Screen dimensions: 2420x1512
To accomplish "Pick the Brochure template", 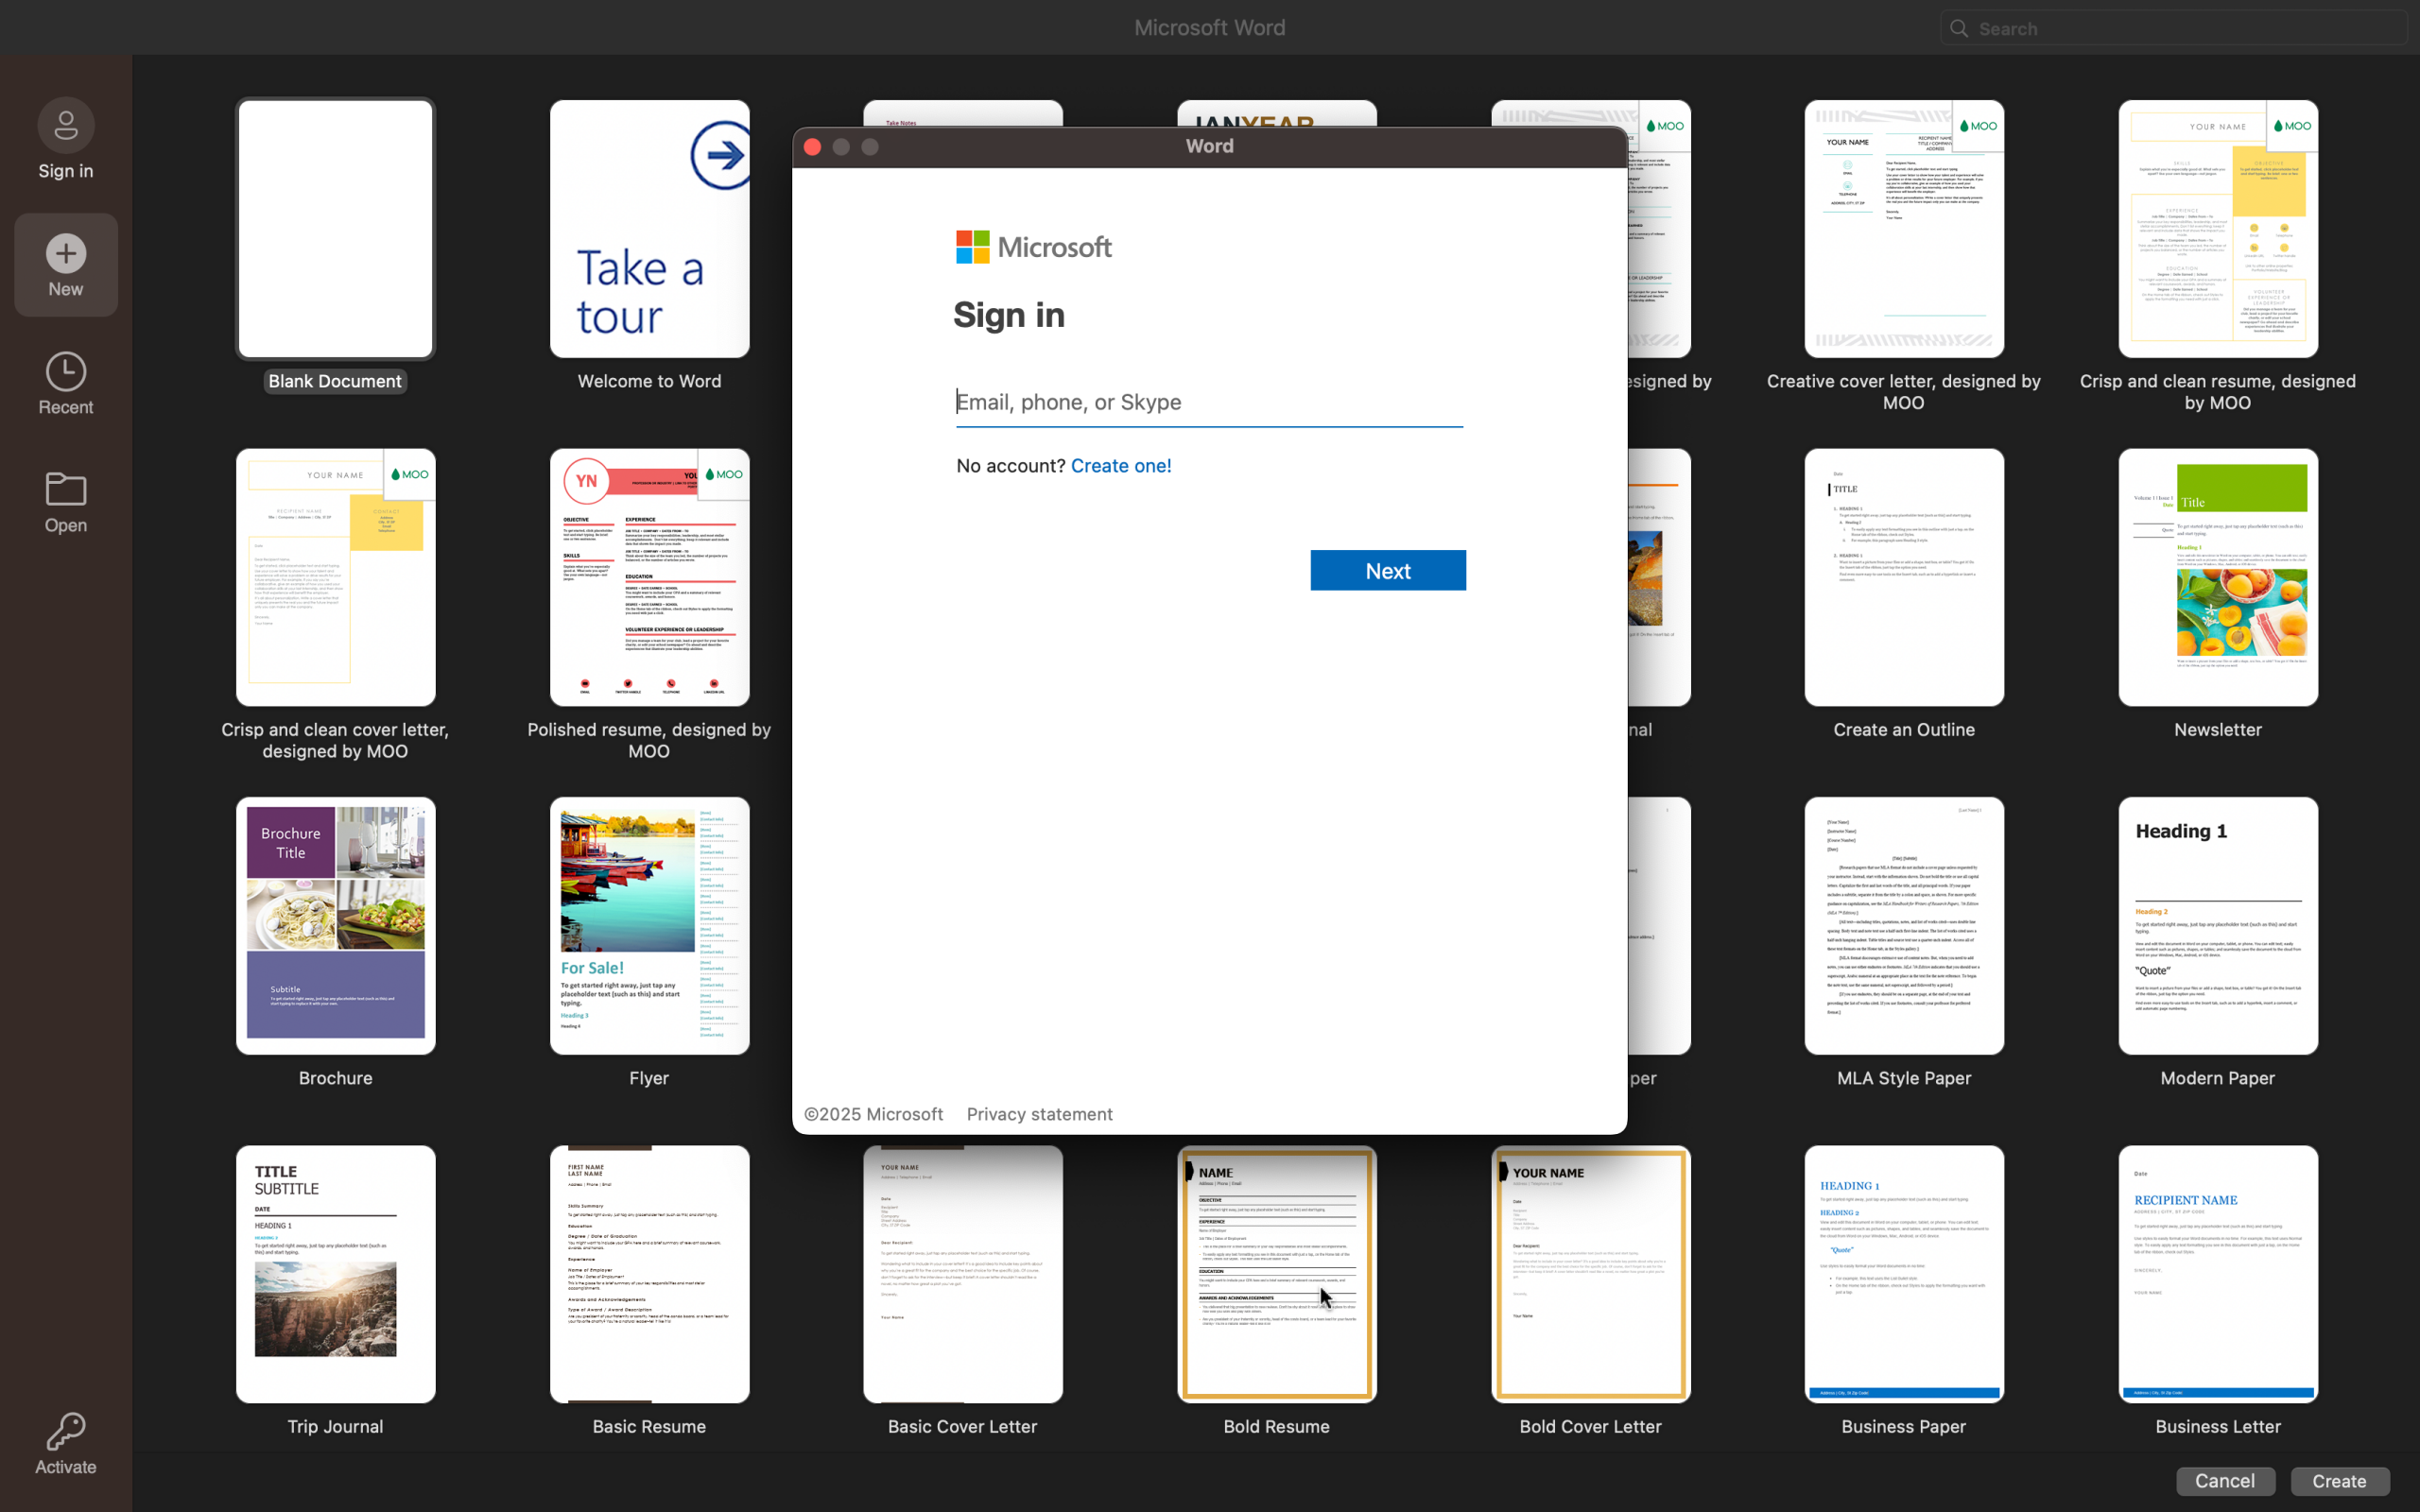I will pos(335,925).
